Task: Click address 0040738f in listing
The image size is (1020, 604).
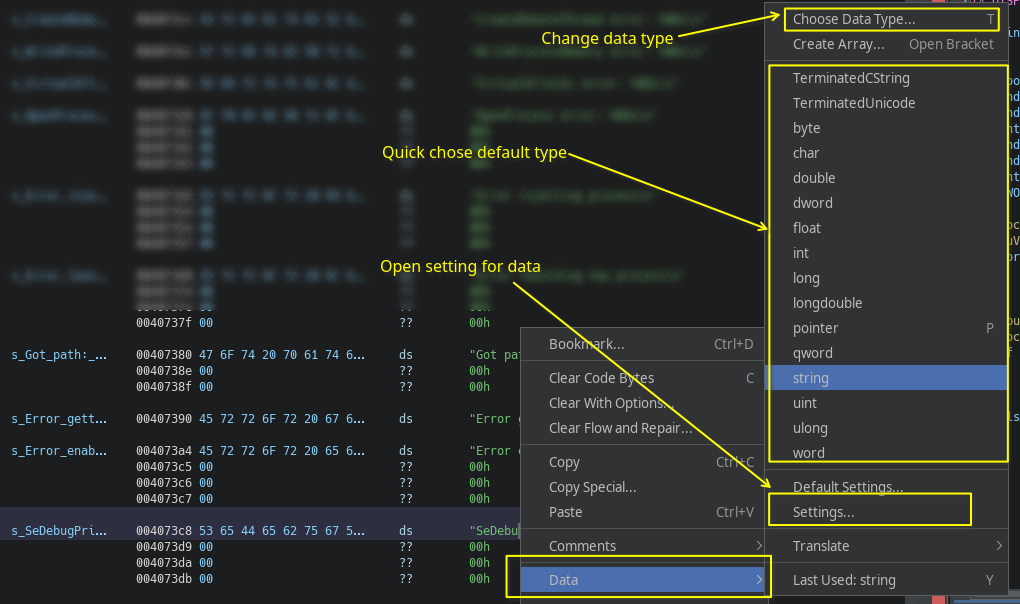Action: click(164, 387)
